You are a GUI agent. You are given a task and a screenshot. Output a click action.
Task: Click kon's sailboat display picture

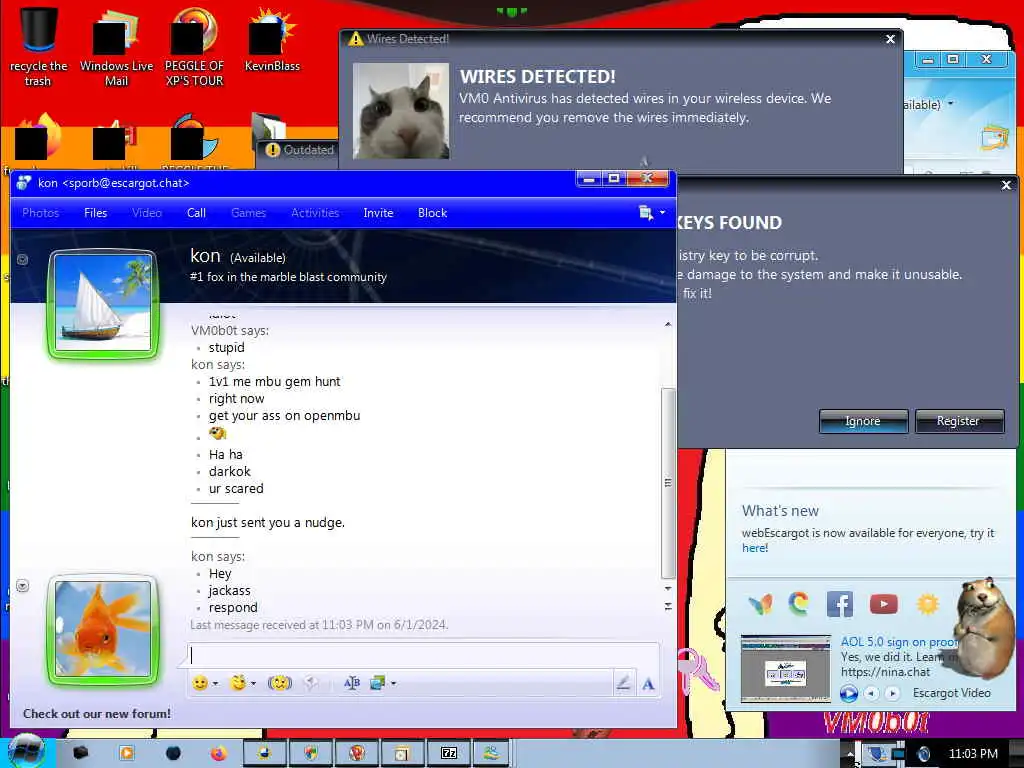click(x=103, y=303)
